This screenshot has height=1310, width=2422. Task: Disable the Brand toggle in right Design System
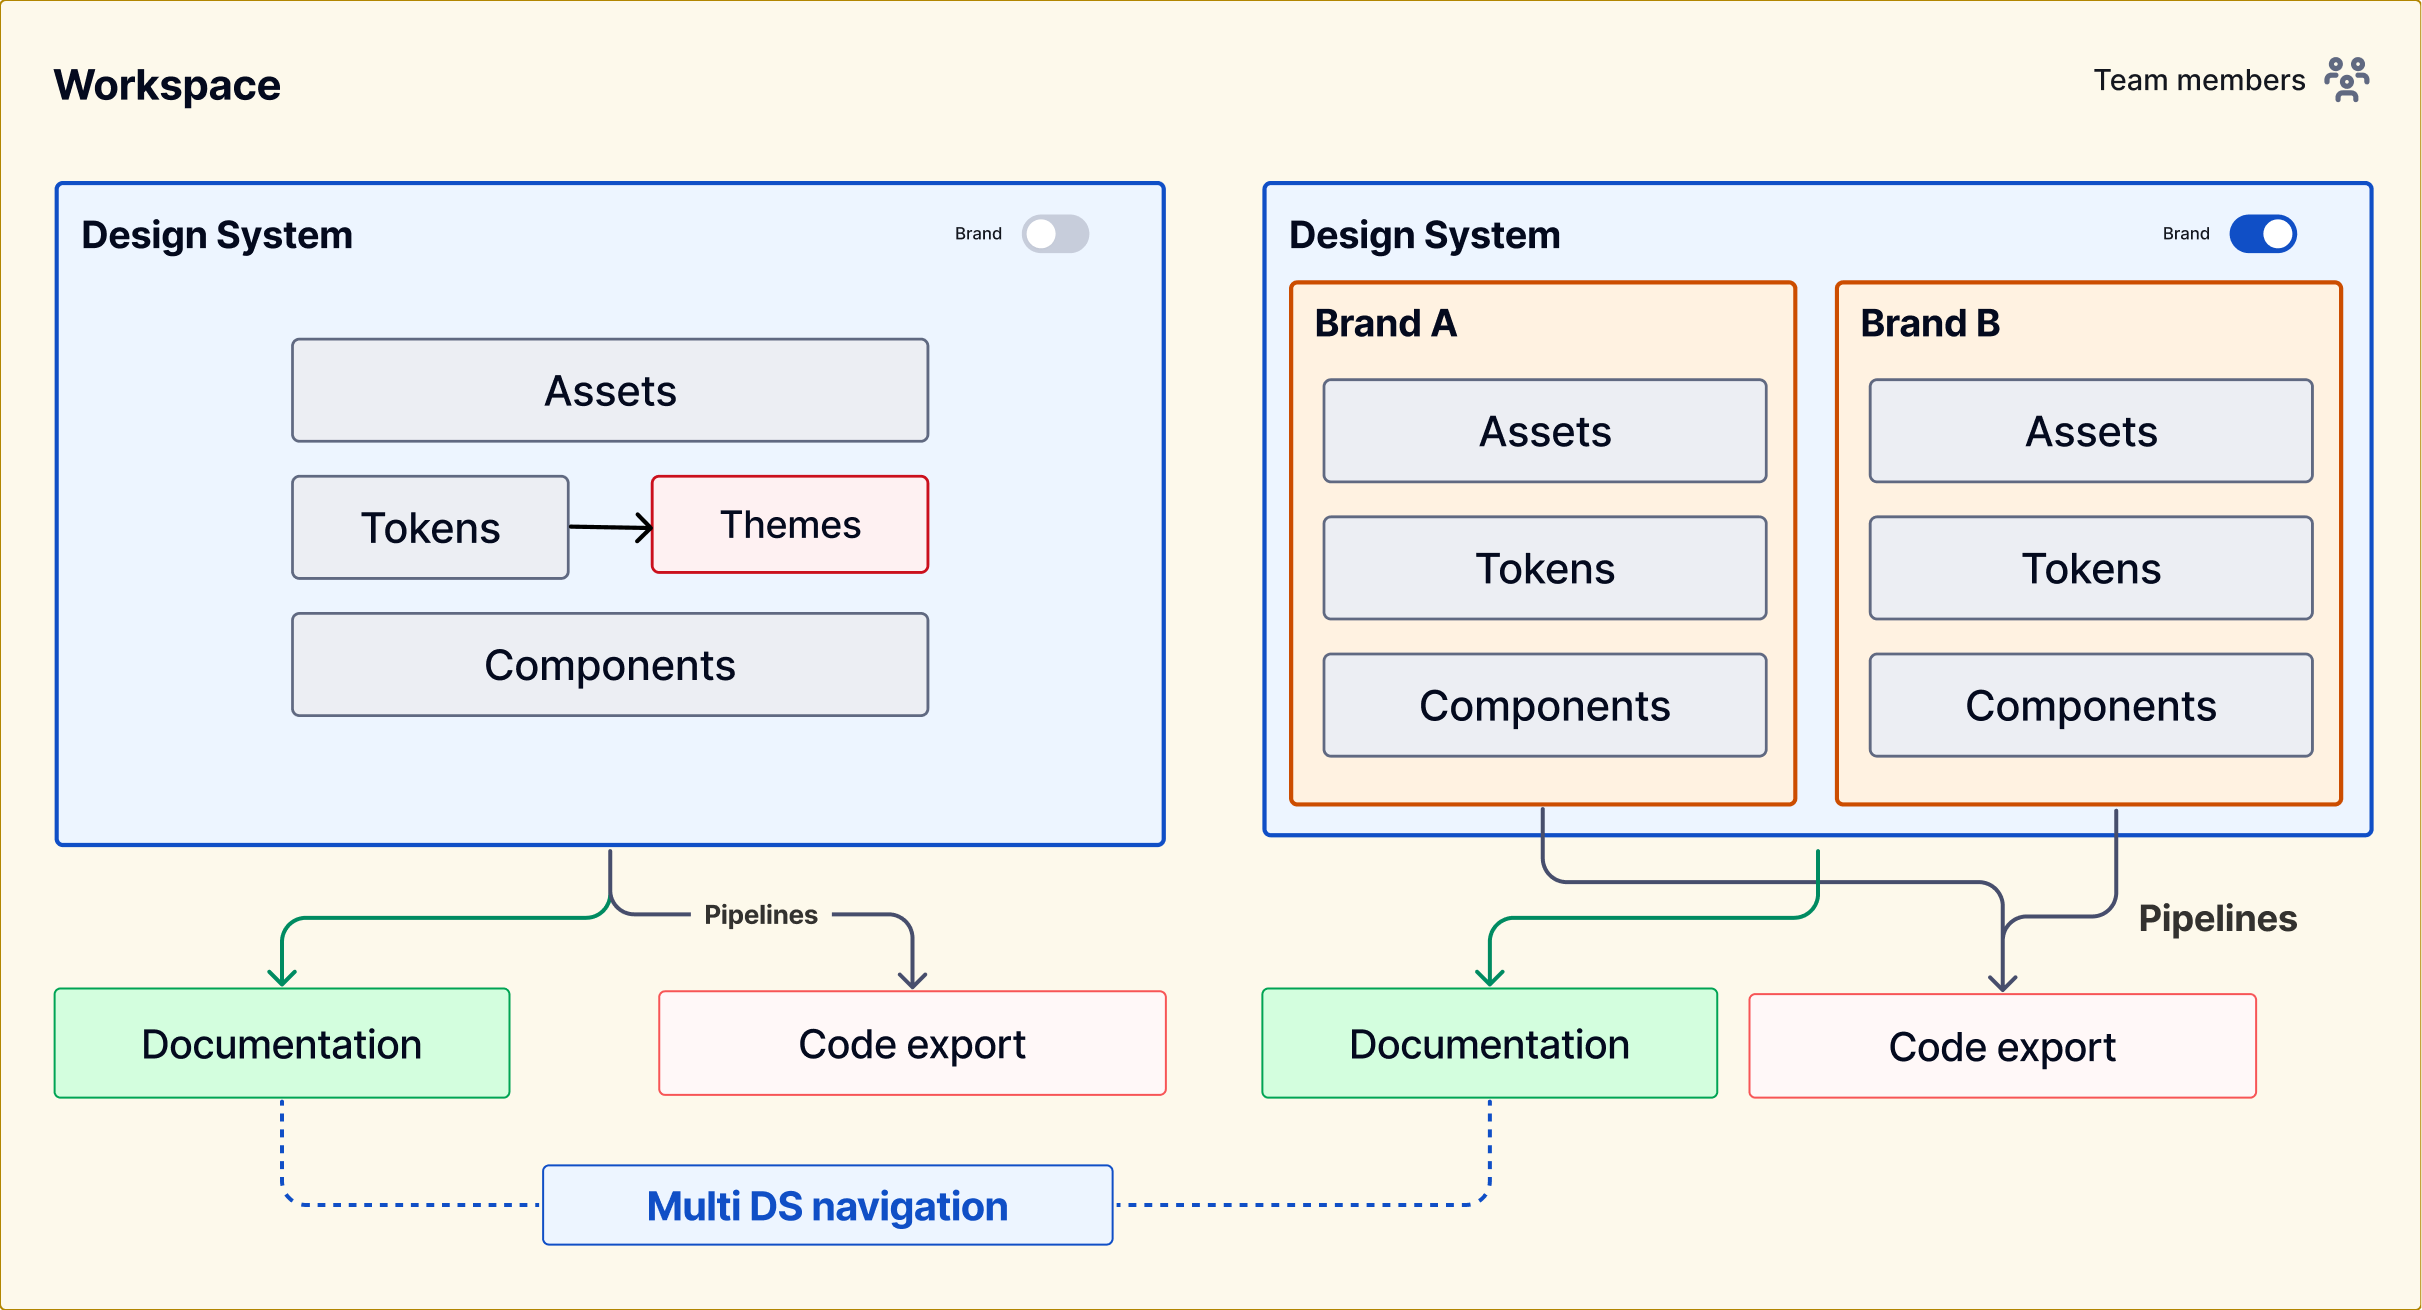2263,234
